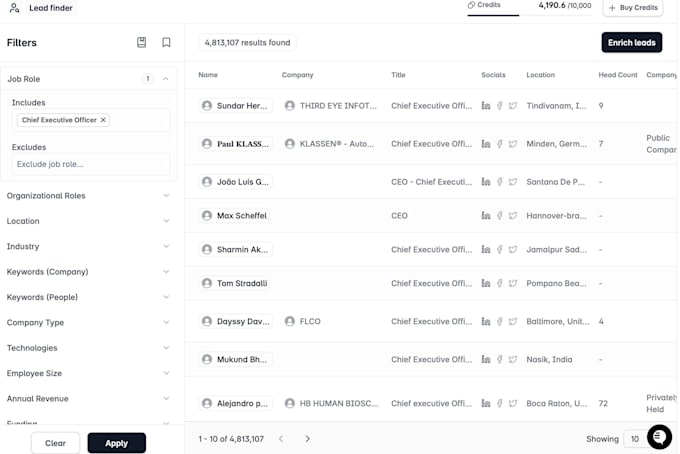Image resolution: width=680 pixels, height=454 pixels.
Task: Click the Exclude job role input field
Action: coord(91,164)
